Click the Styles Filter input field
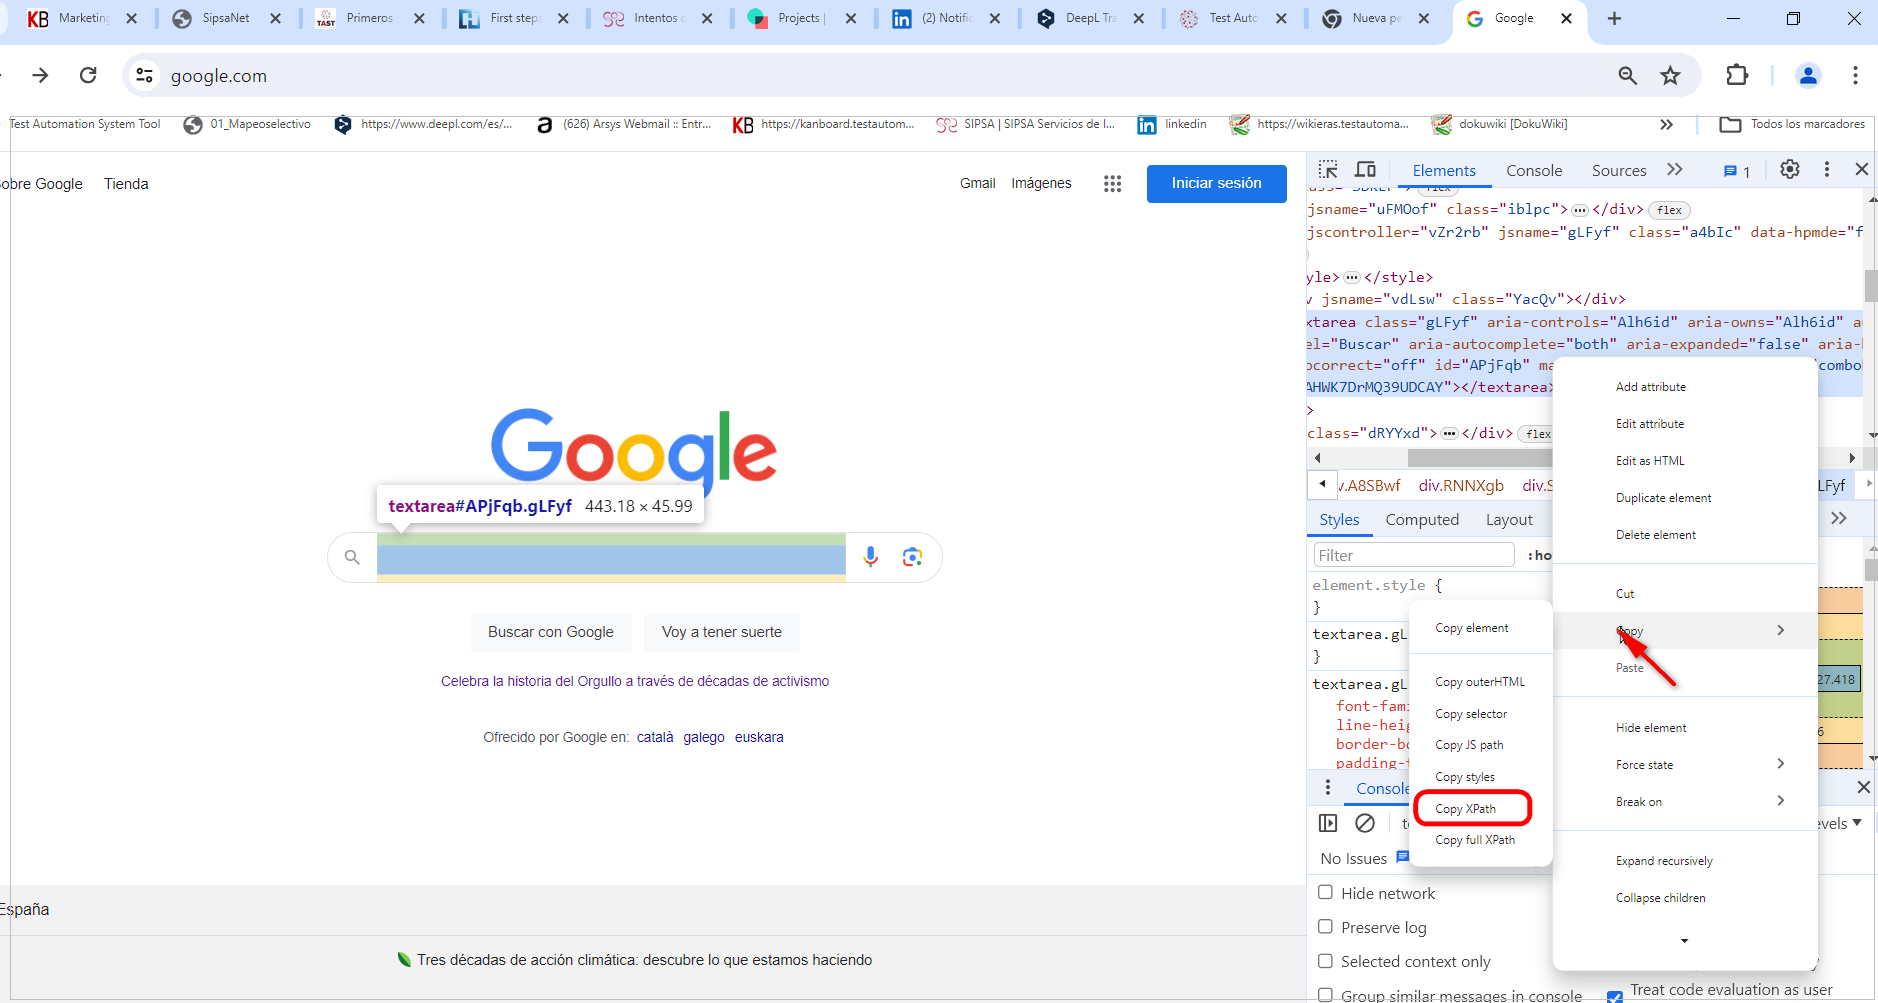 click(x=1413, y=556)
